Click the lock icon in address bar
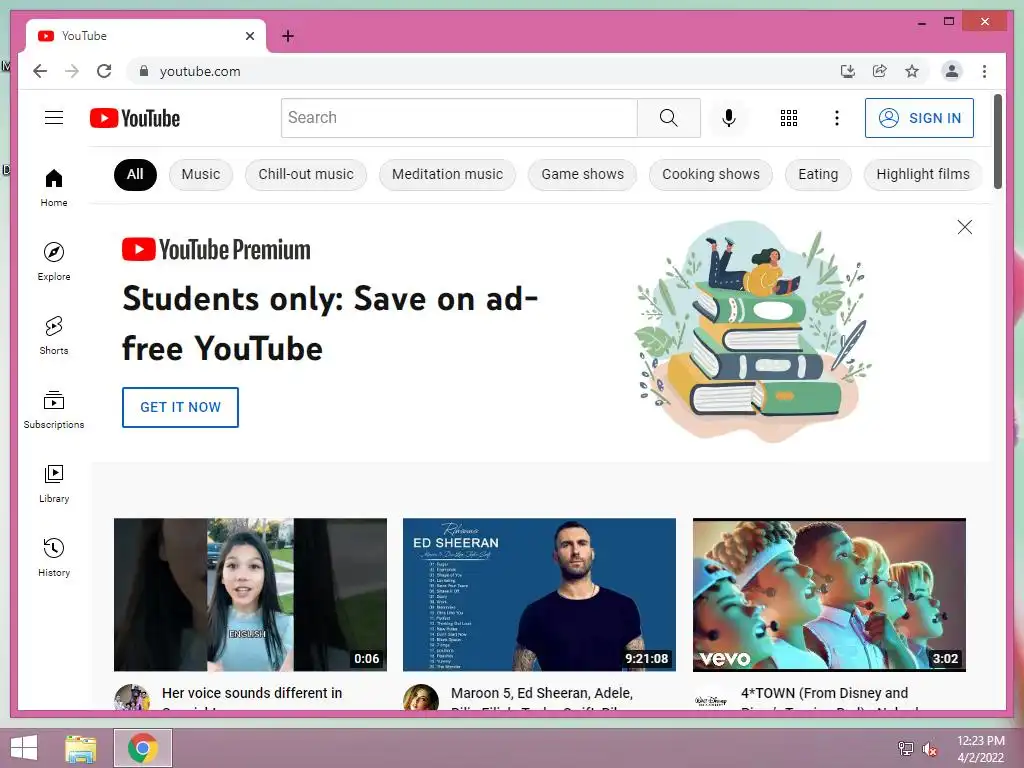Screen dimensions: 1024x768 pyautogui.click(x=144, y=71)
